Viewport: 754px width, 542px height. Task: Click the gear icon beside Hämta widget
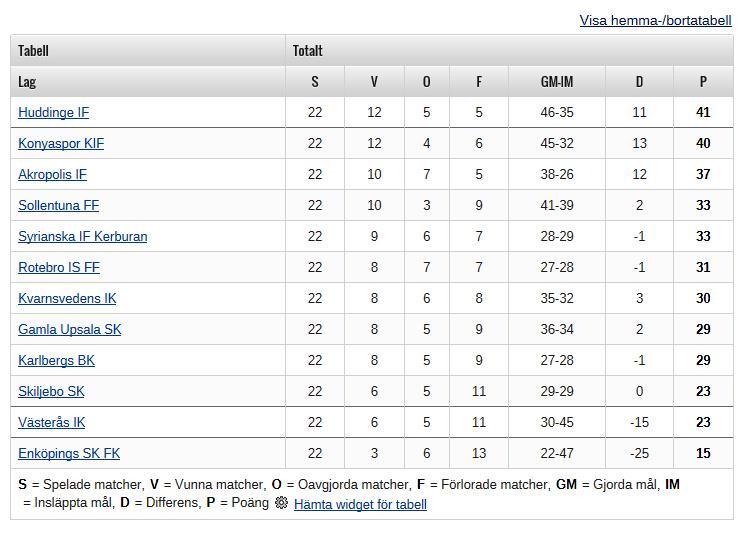[x=281, y=503]
